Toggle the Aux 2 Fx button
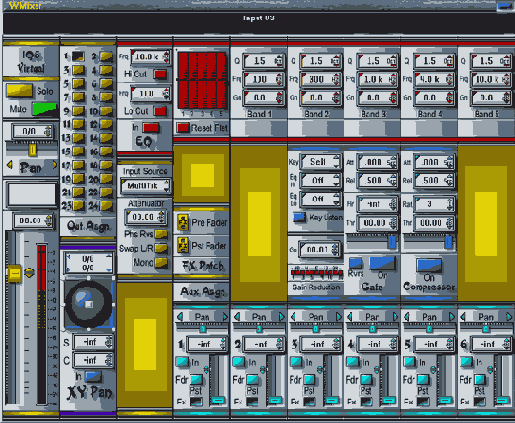The image size is (515, 423). click(252, 402)
